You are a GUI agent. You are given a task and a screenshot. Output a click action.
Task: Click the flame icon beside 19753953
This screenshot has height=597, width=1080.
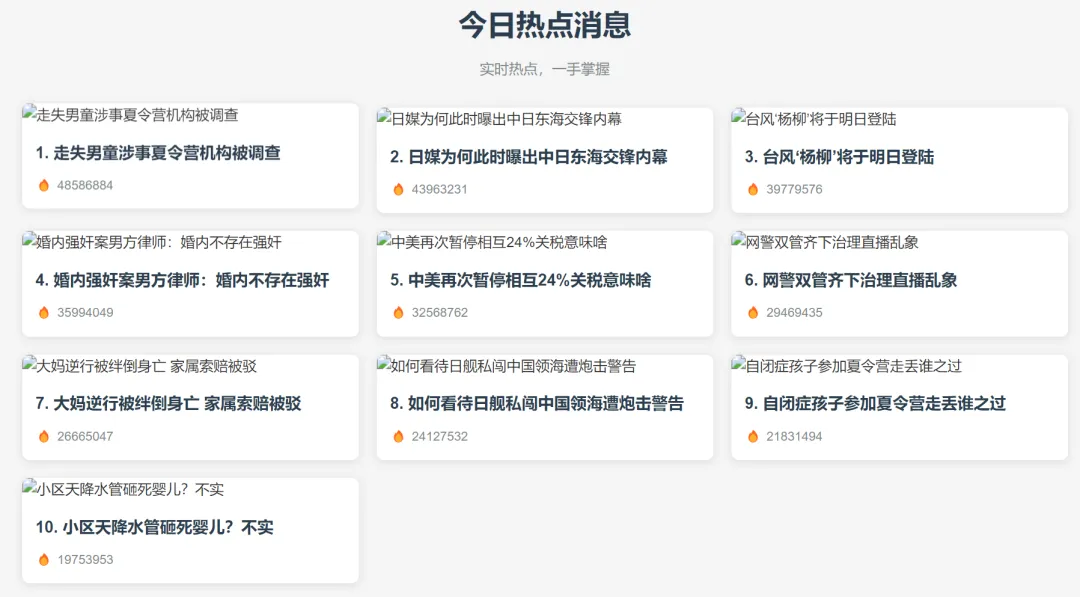pos(44,560)
